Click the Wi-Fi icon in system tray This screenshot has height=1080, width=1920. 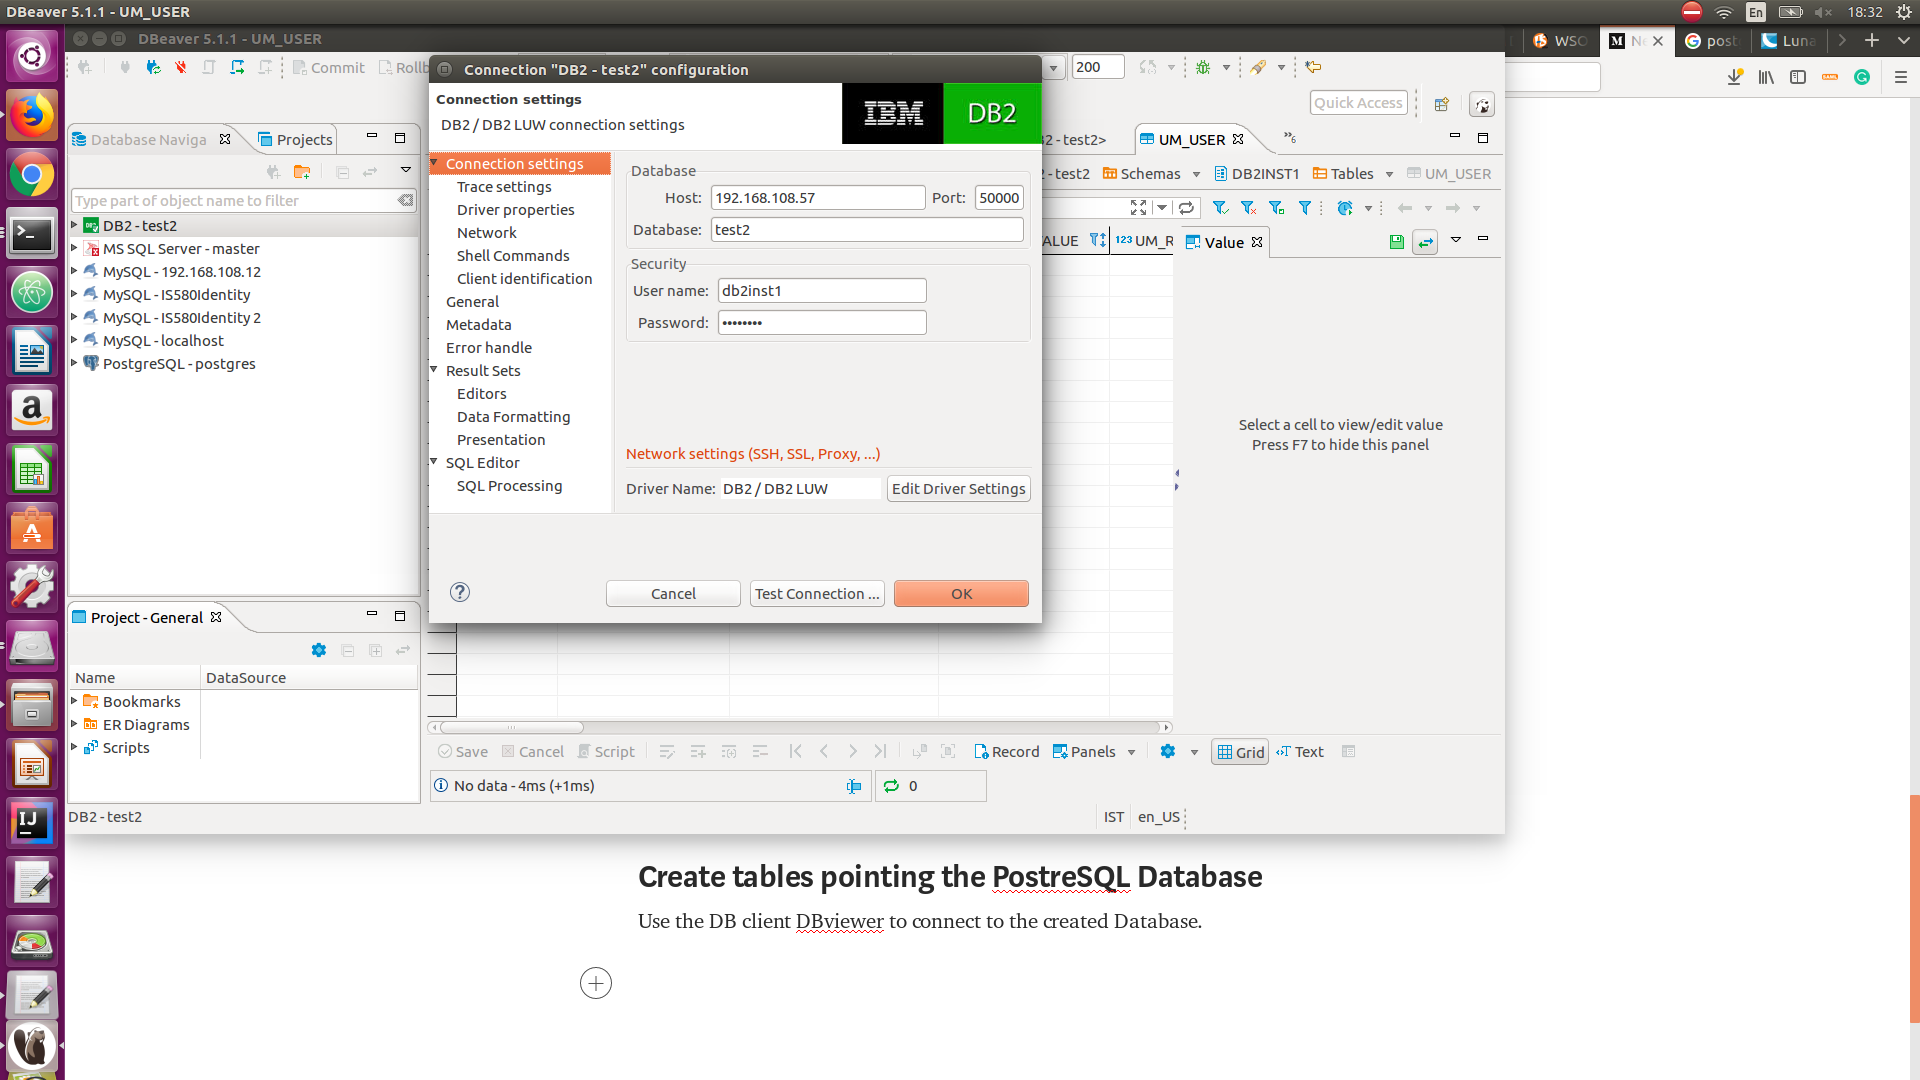click(x=1723, y=12)
